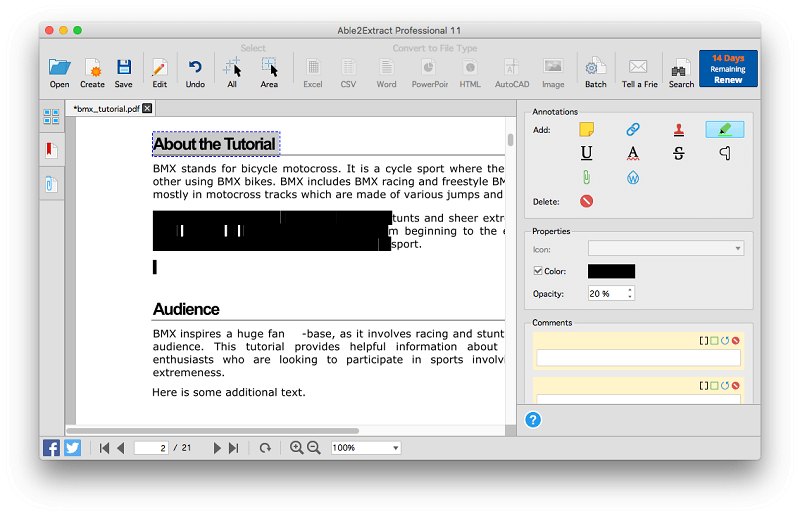Click the Opacity percentage field
This screenshot has width=800, height=516.
(x=607, y=293)
